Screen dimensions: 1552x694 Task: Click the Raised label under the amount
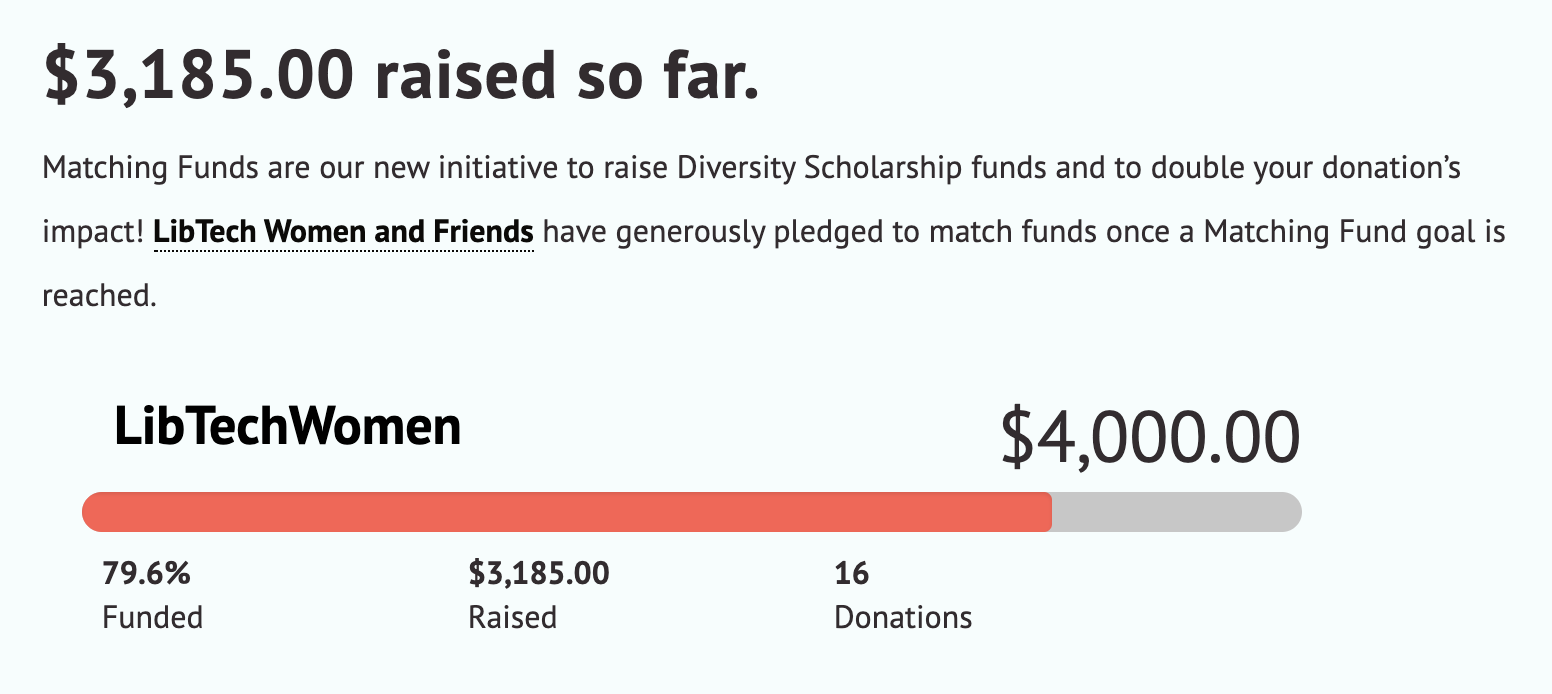pyautogui.click(x=512, y=617)
